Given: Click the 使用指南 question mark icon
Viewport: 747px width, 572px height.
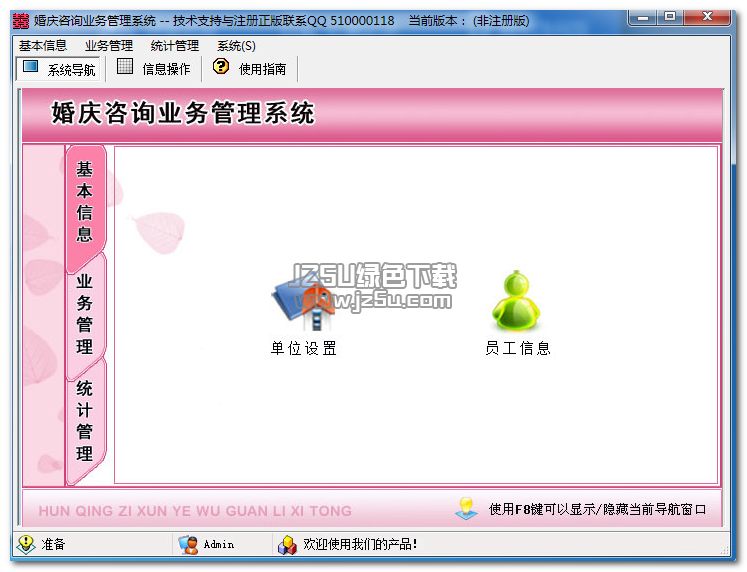Looking at the screenshot, I should [x=221, y=66].
